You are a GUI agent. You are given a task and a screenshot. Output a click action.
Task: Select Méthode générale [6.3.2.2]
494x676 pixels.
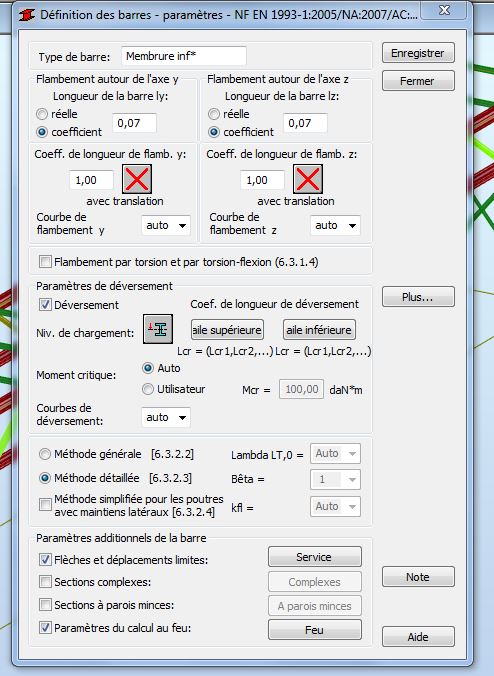[45, 454]
